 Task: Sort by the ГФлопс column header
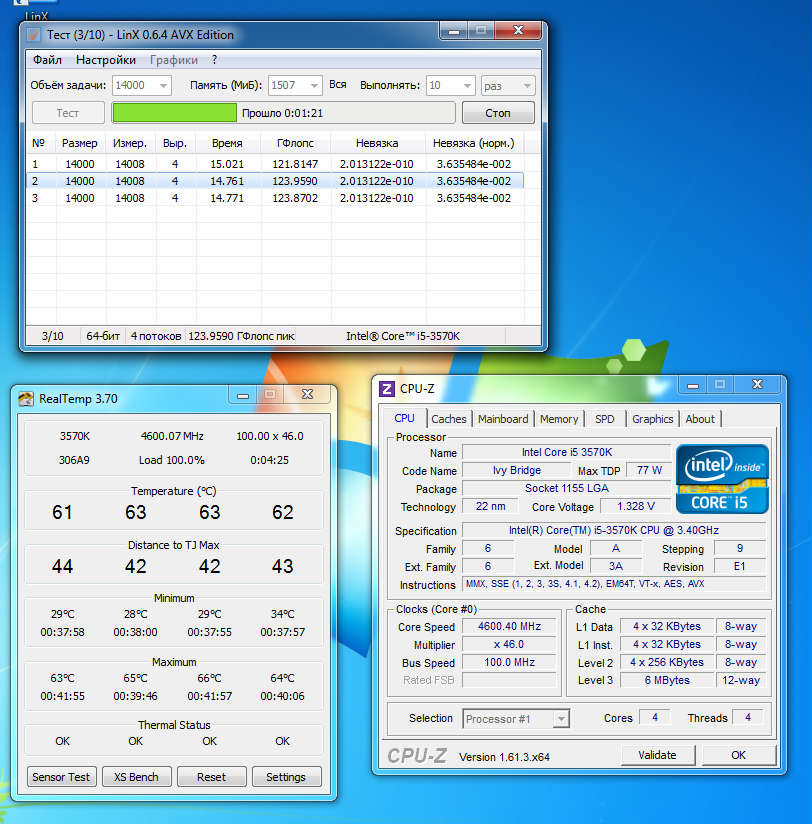pos(295,143)
